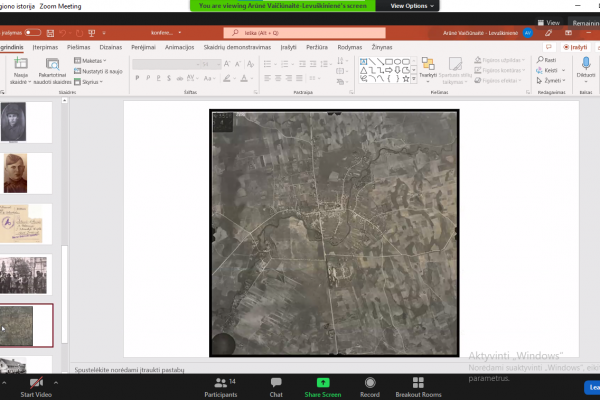
Task: Click the Diktuoti microphone icon
Action: pos(586,63)
